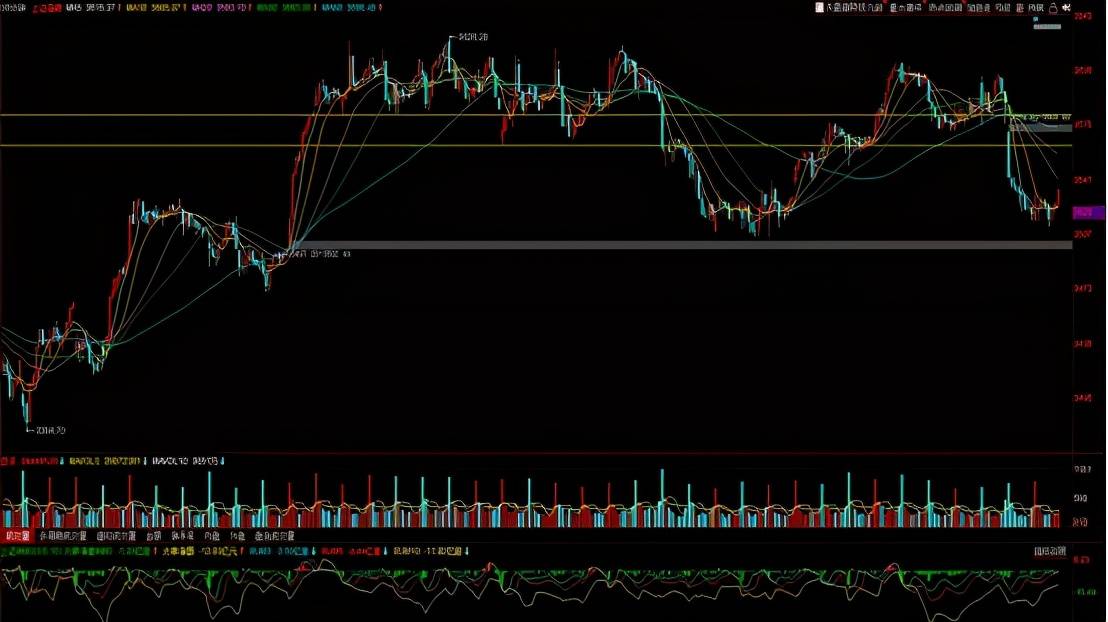Expand the white MA5 legend settings
Screen dimensions: 1108x622
click(101, 7)
